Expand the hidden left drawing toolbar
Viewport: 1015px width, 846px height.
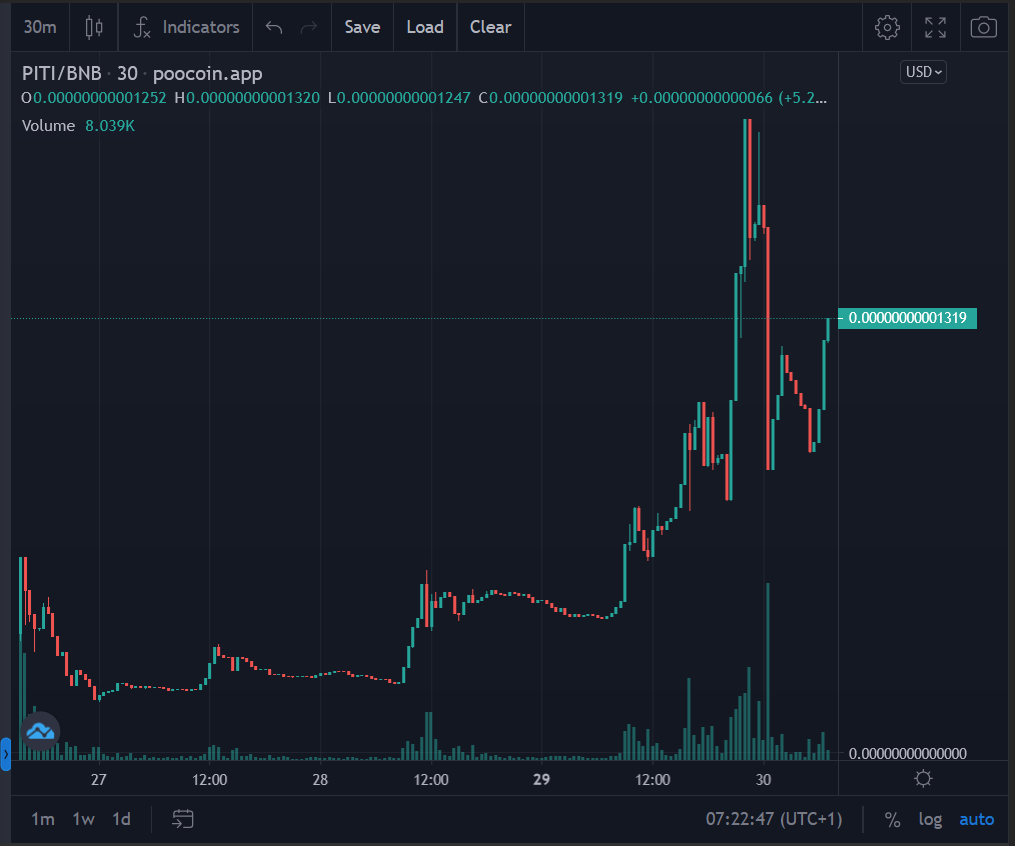(4, 755)
